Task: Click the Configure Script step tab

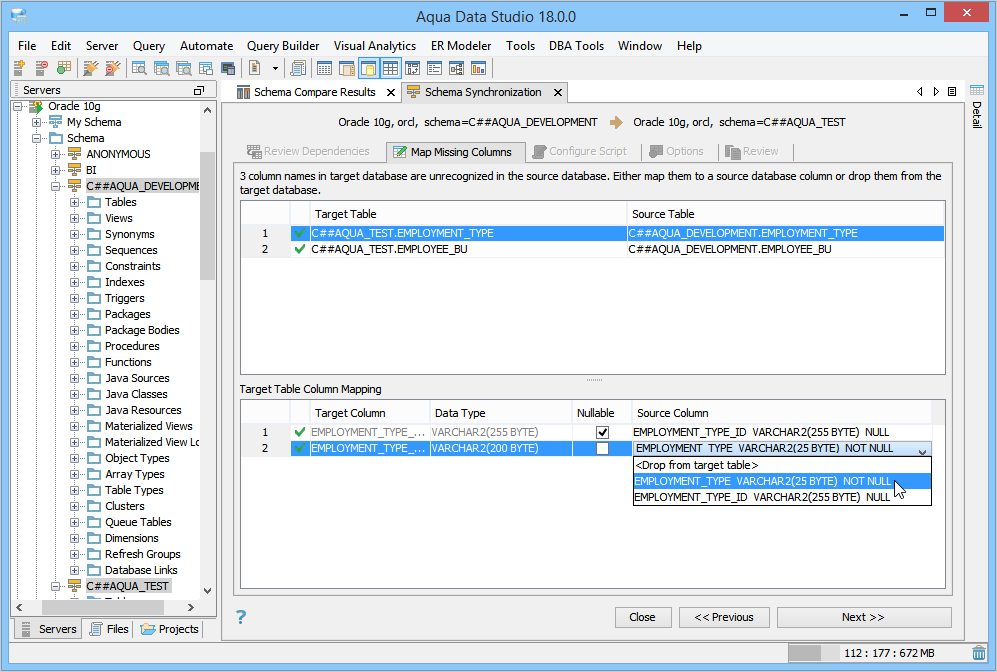Action: pyautogui.click(x=580, y=151)
